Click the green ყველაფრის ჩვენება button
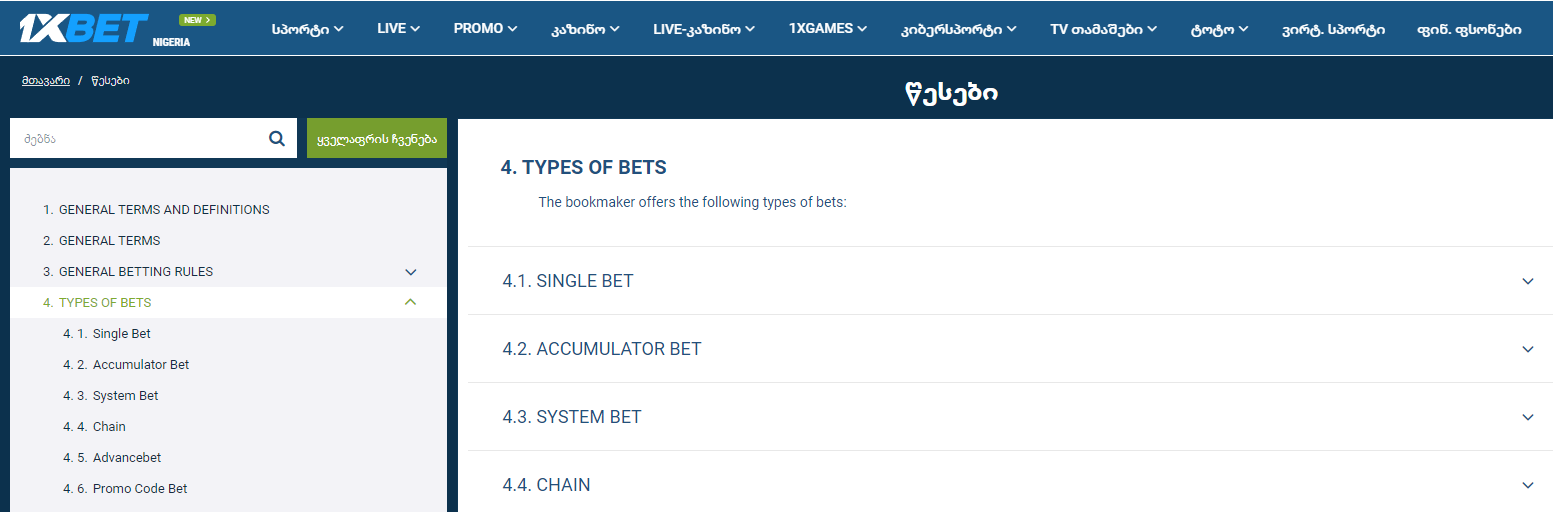1553x512 pixels. coord(376,139)
